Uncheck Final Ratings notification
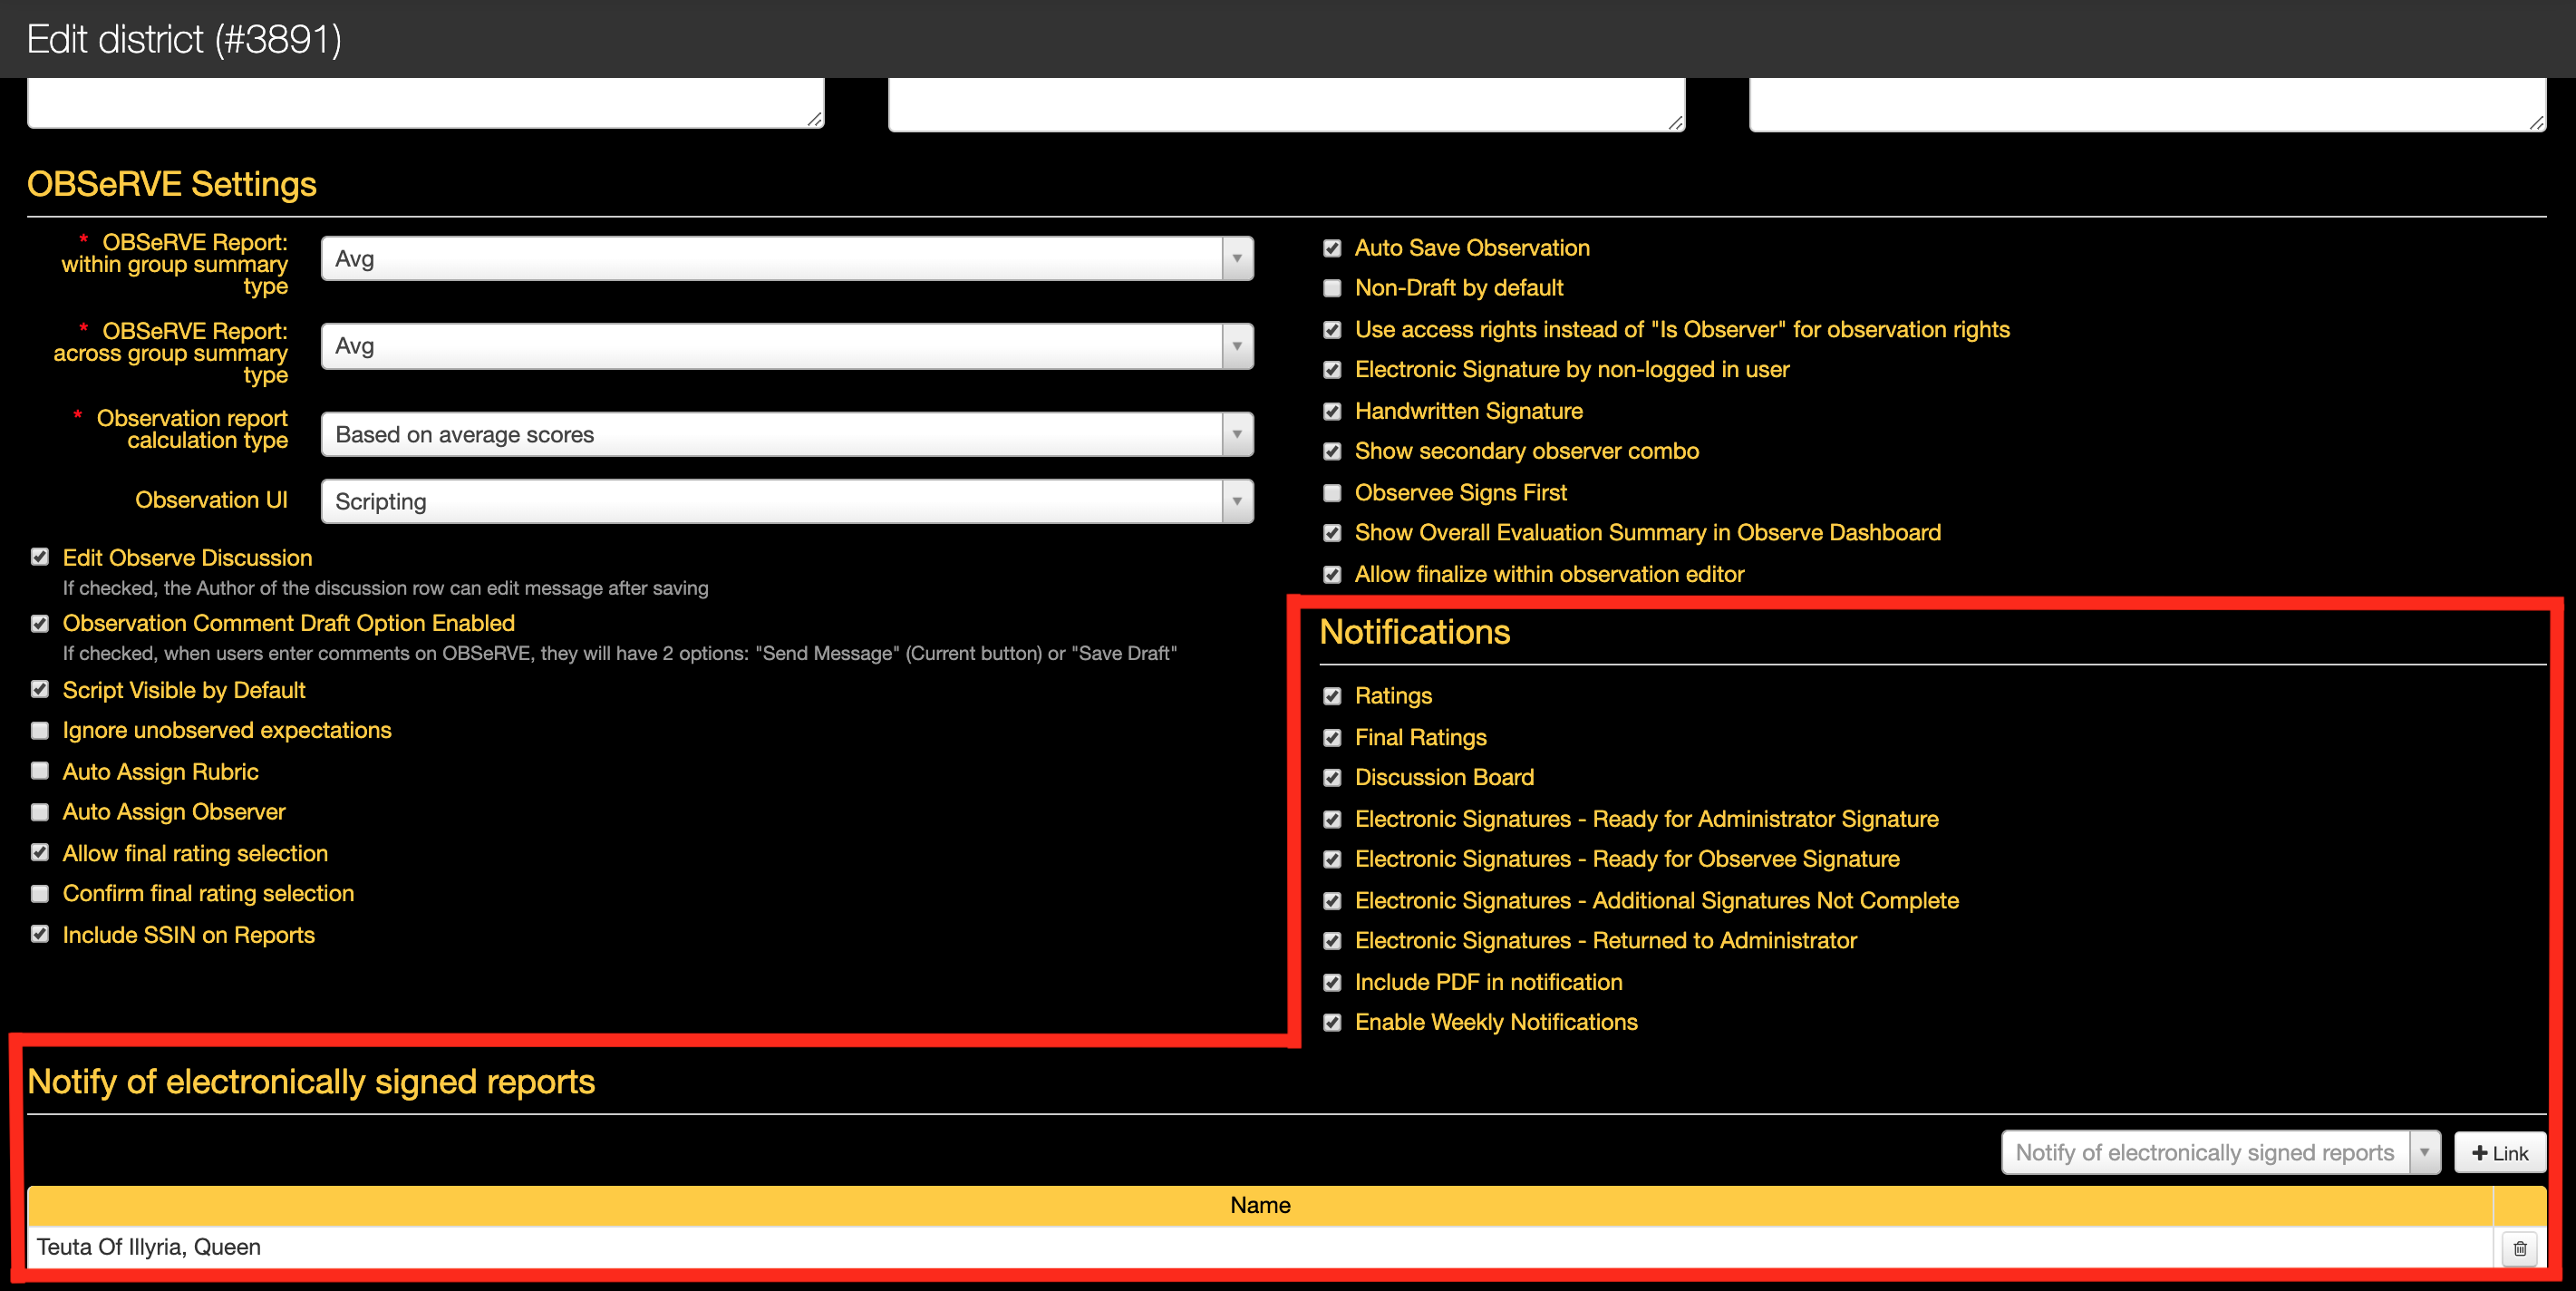 point(1332,737)
